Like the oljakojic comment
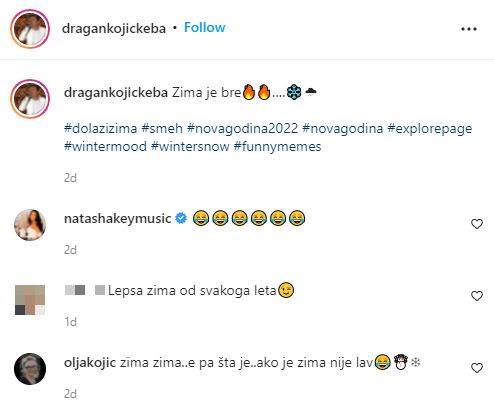494x412 pixels. (x=477, y=368)
